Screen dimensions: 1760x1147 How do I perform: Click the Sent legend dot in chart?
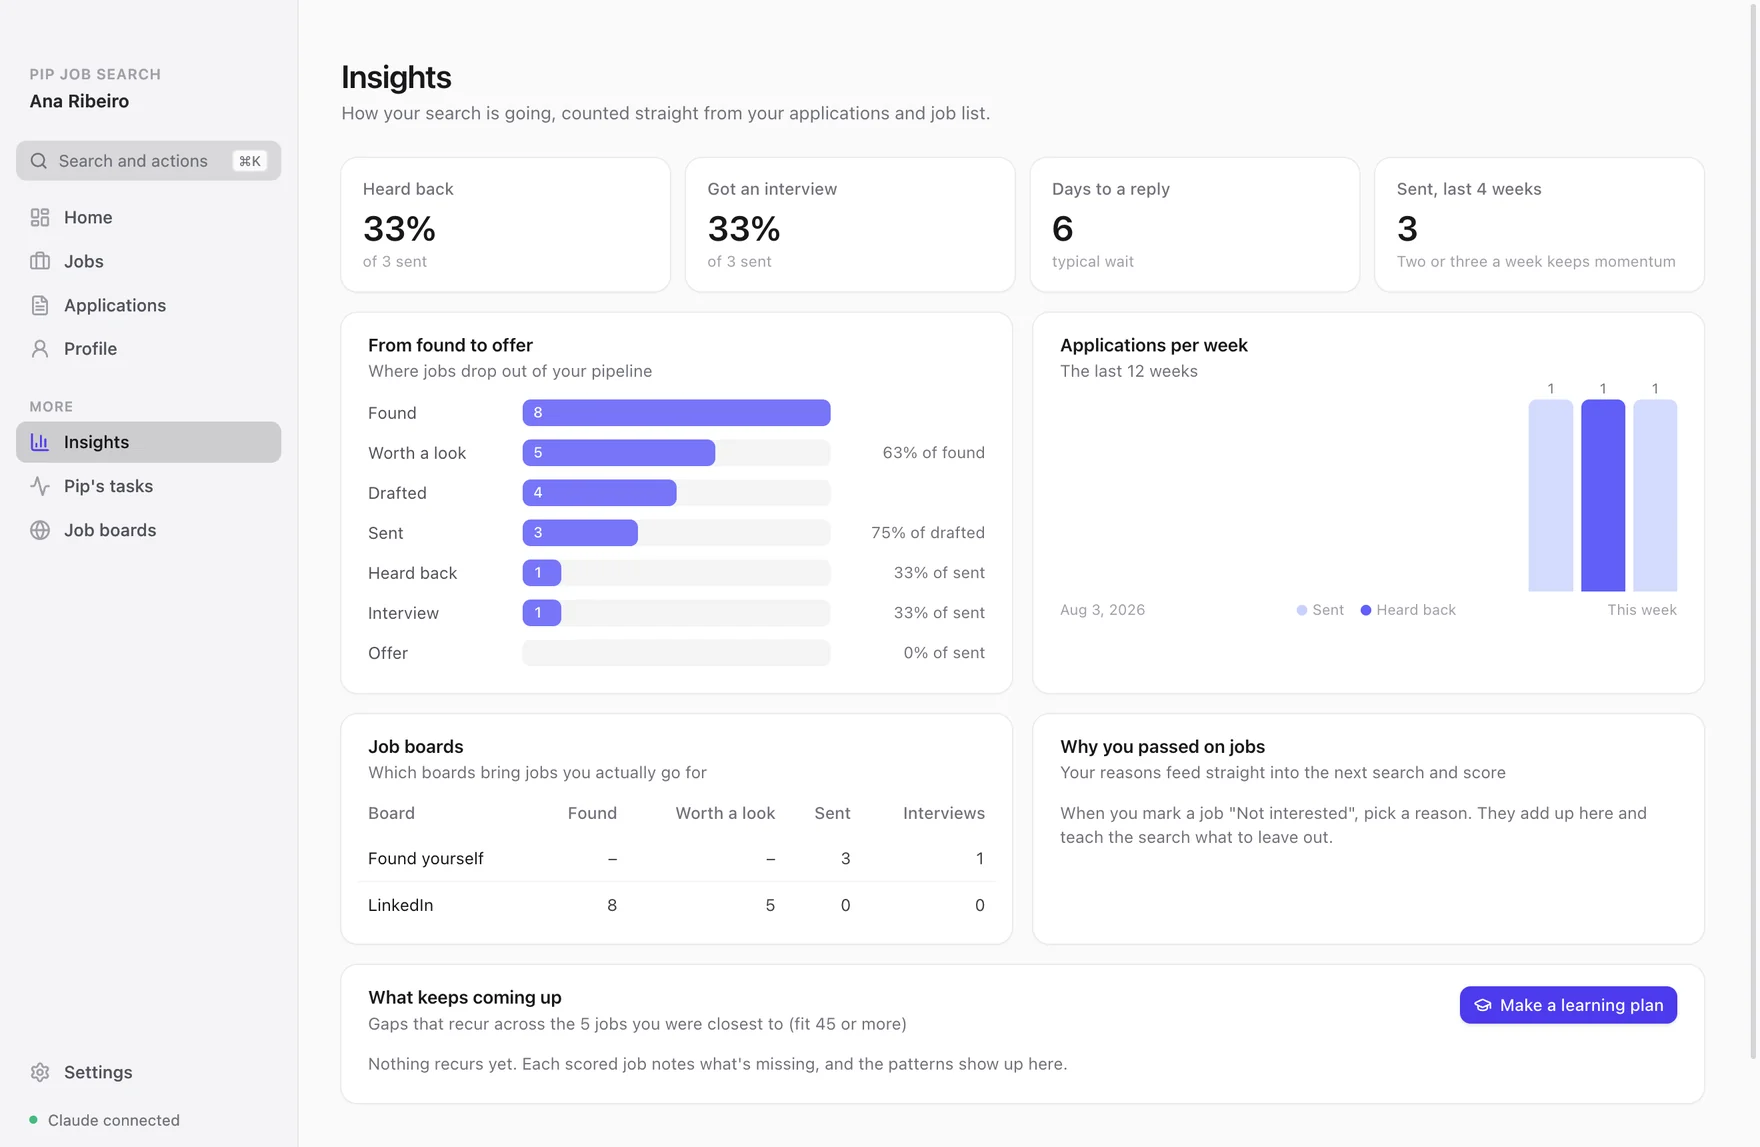pos(1302,610)
